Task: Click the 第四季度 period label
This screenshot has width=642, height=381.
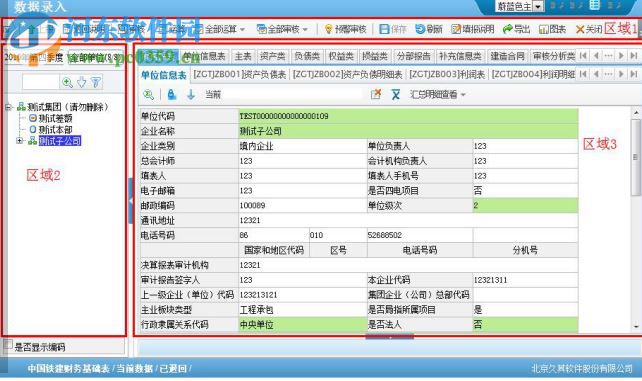Action: (x=46, y=58)
